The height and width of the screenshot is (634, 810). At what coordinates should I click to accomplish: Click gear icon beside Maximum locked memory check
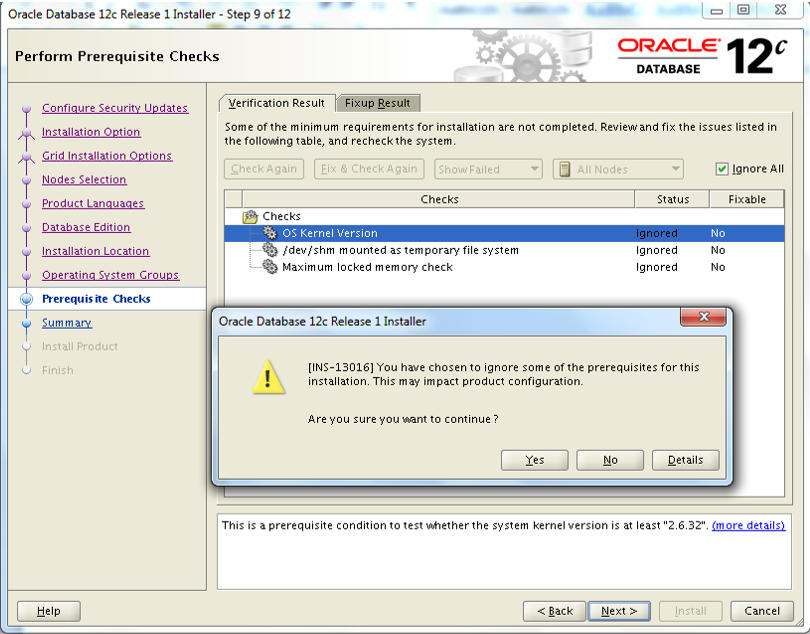click(x=270, y=267)
